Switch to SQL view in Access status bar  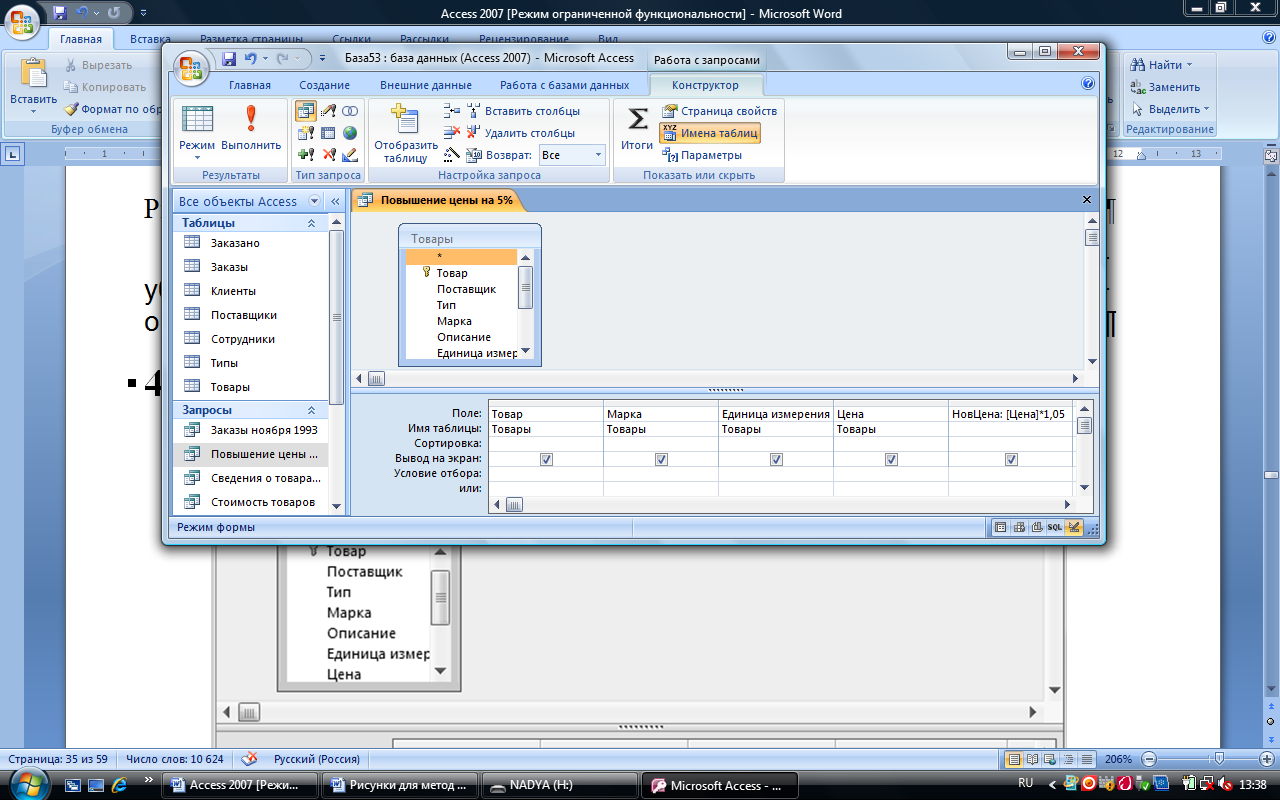coord(1055,527)
